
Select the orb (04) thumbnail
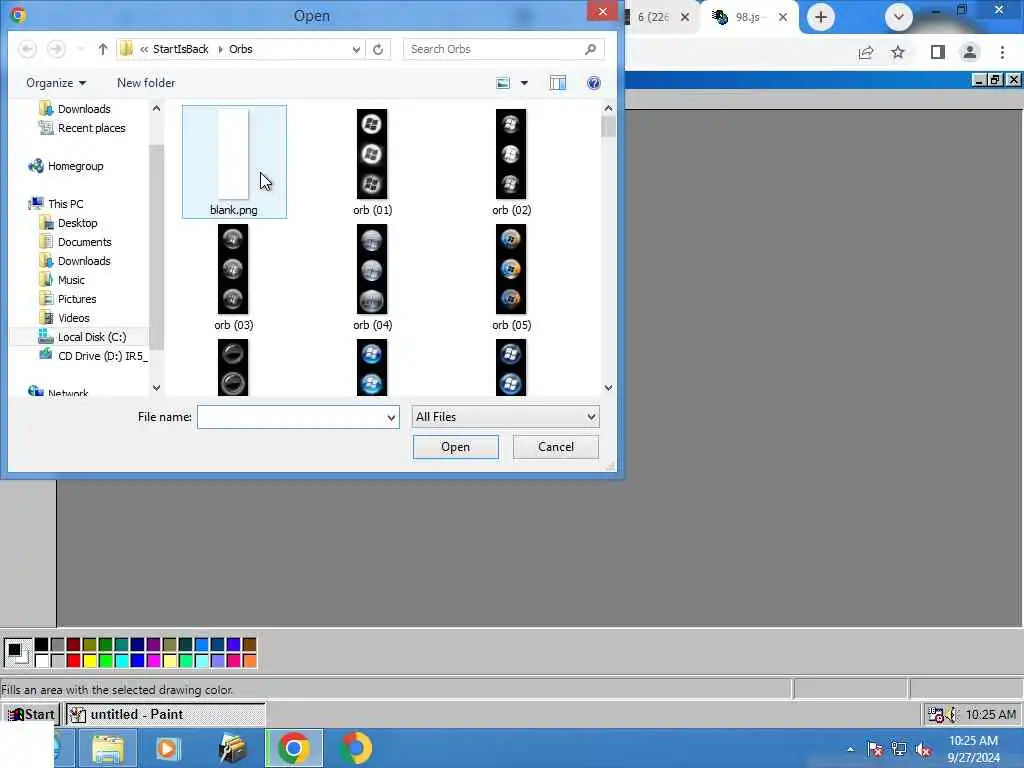(372, 269)
